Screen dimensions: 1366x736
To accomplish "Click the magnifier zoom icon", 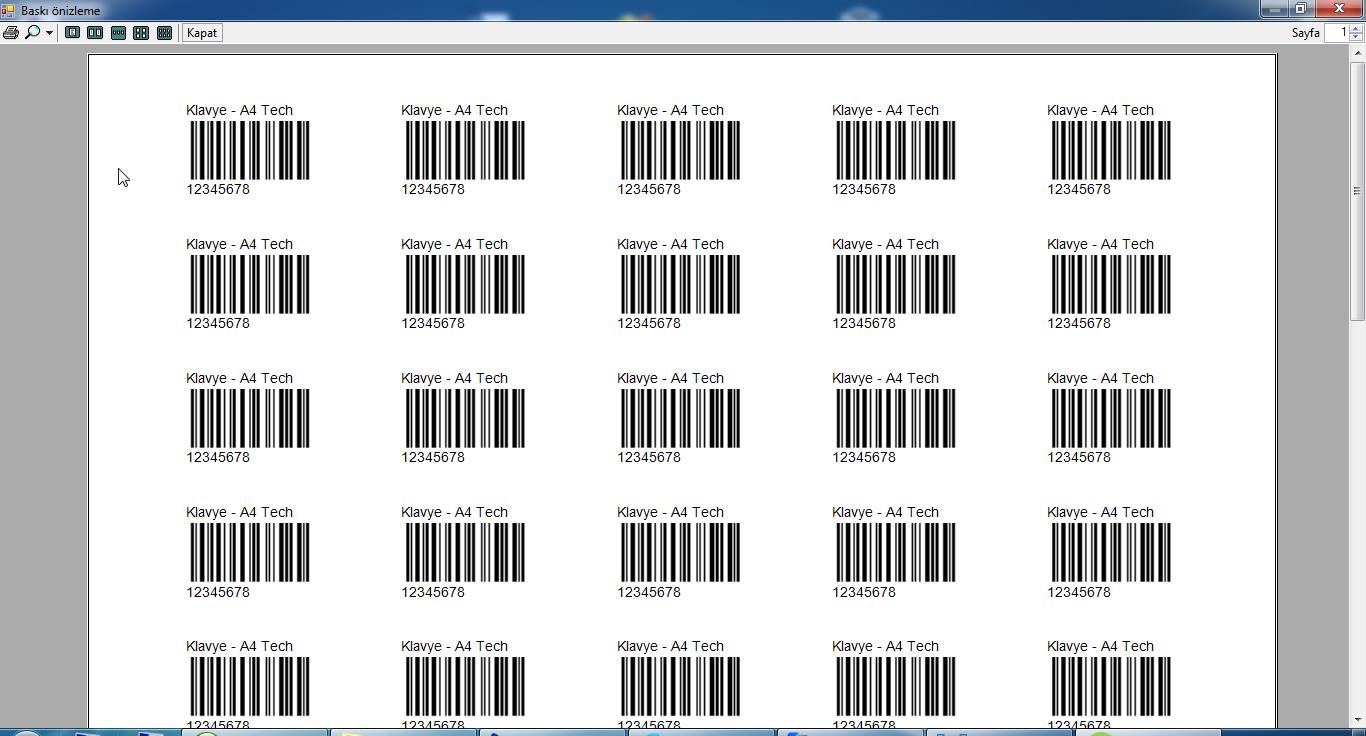I will (x=33, y=33).
